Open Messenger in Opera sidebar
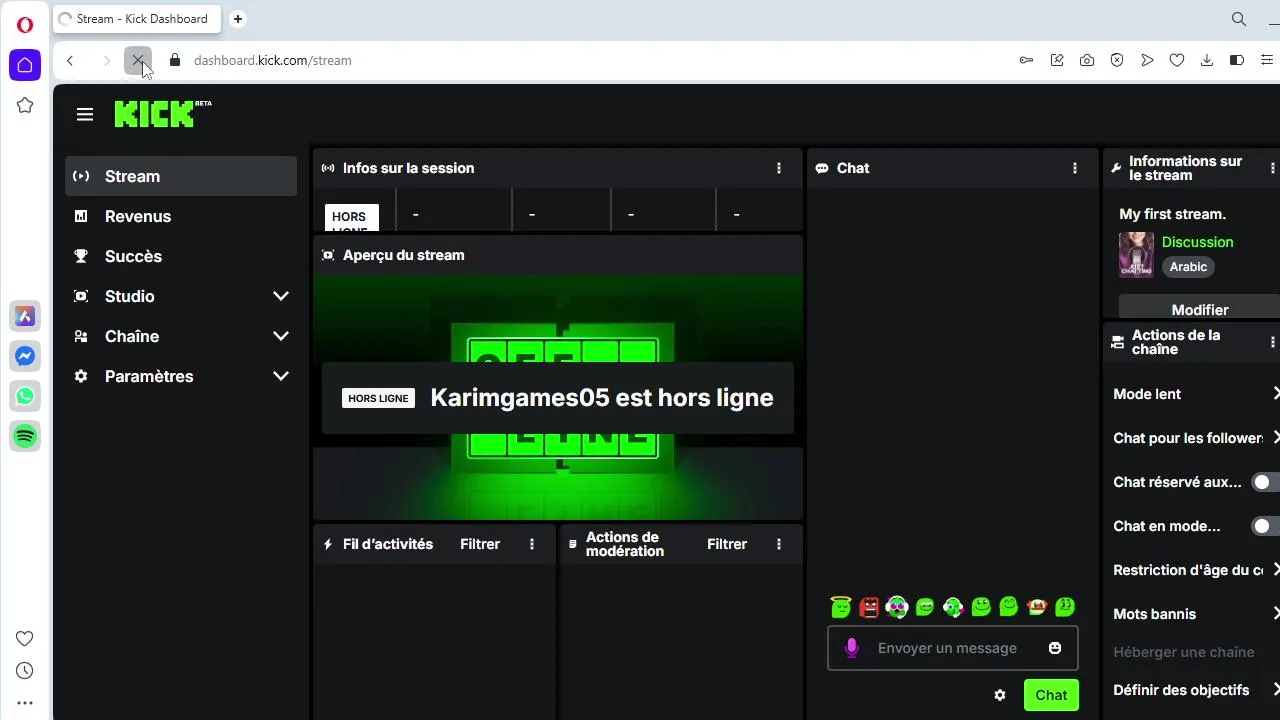1280x720 pixels. [25, 356]
